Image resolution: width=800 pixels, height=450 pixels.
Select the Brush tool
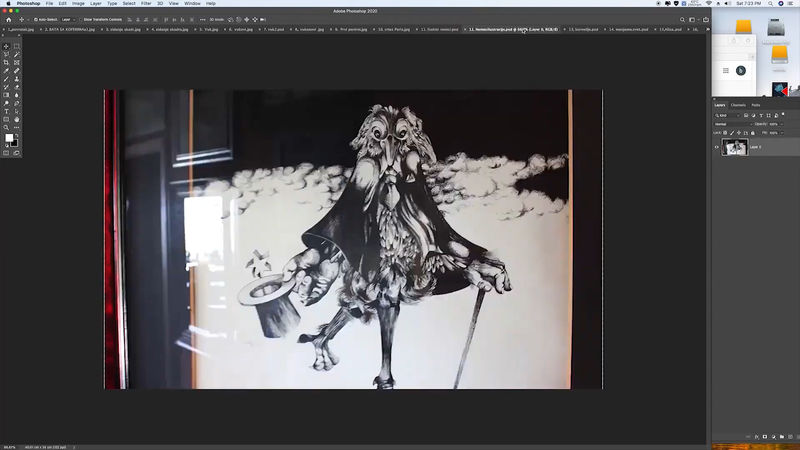[x=6, y=79]
